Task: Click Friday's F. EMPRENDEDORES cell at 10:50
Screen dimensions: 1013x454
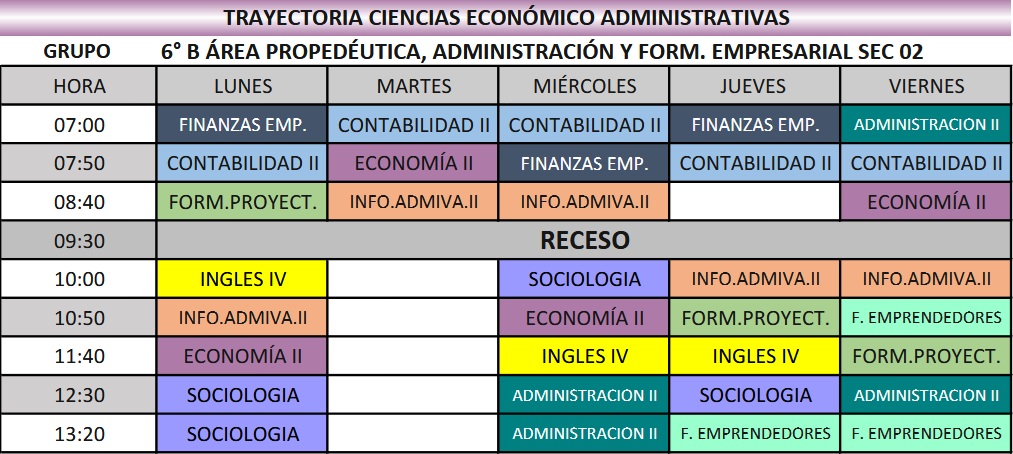Action: pos(926,318)
